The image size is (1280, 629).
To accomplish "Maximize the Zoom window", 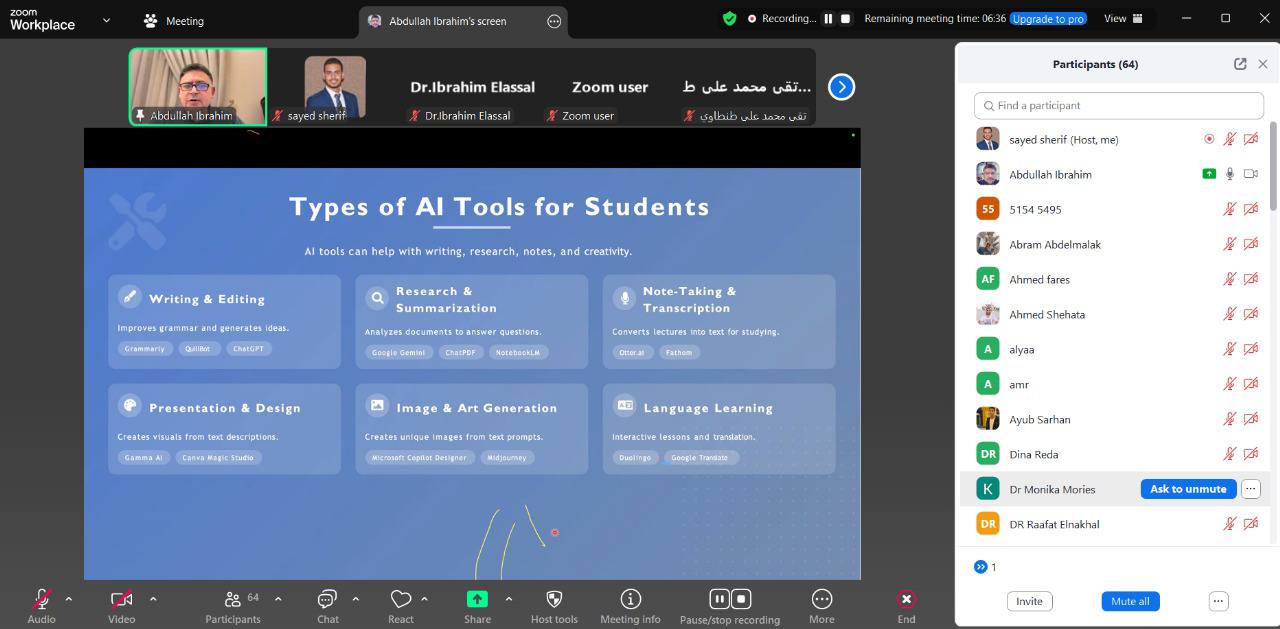I will (1225, 18).
